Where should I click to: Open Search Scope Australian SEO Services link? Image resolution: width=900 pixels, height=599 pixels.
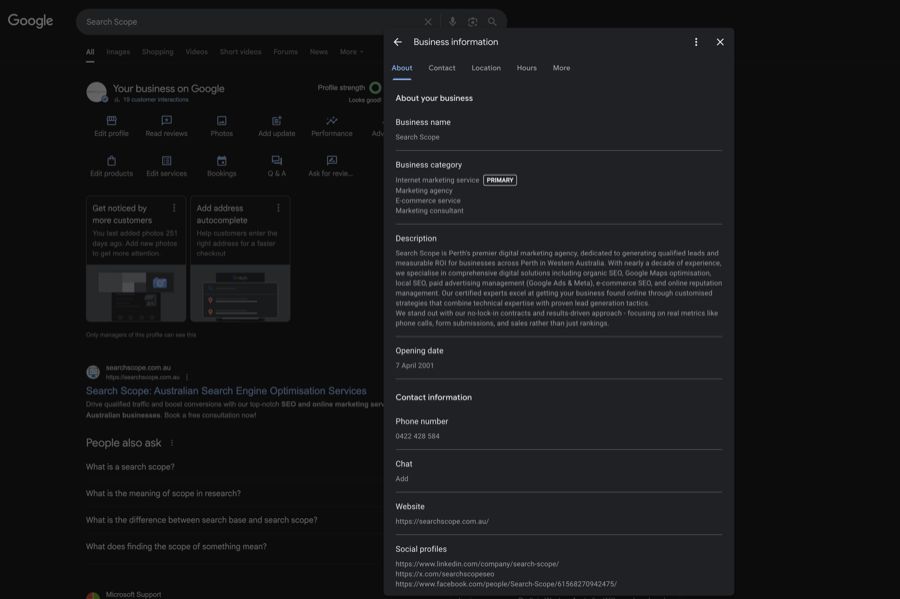pos(226,391)
